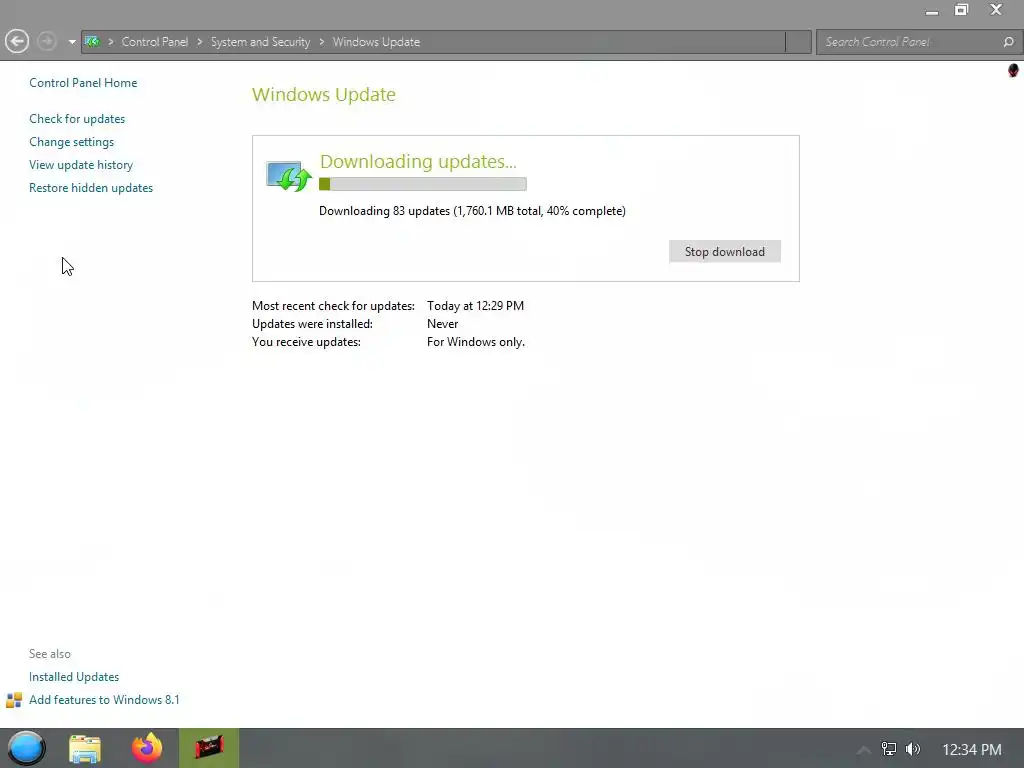Open Add features to Windows 8.1
The height and width of the screenshot is (768, 1024).
click(104, 699)
